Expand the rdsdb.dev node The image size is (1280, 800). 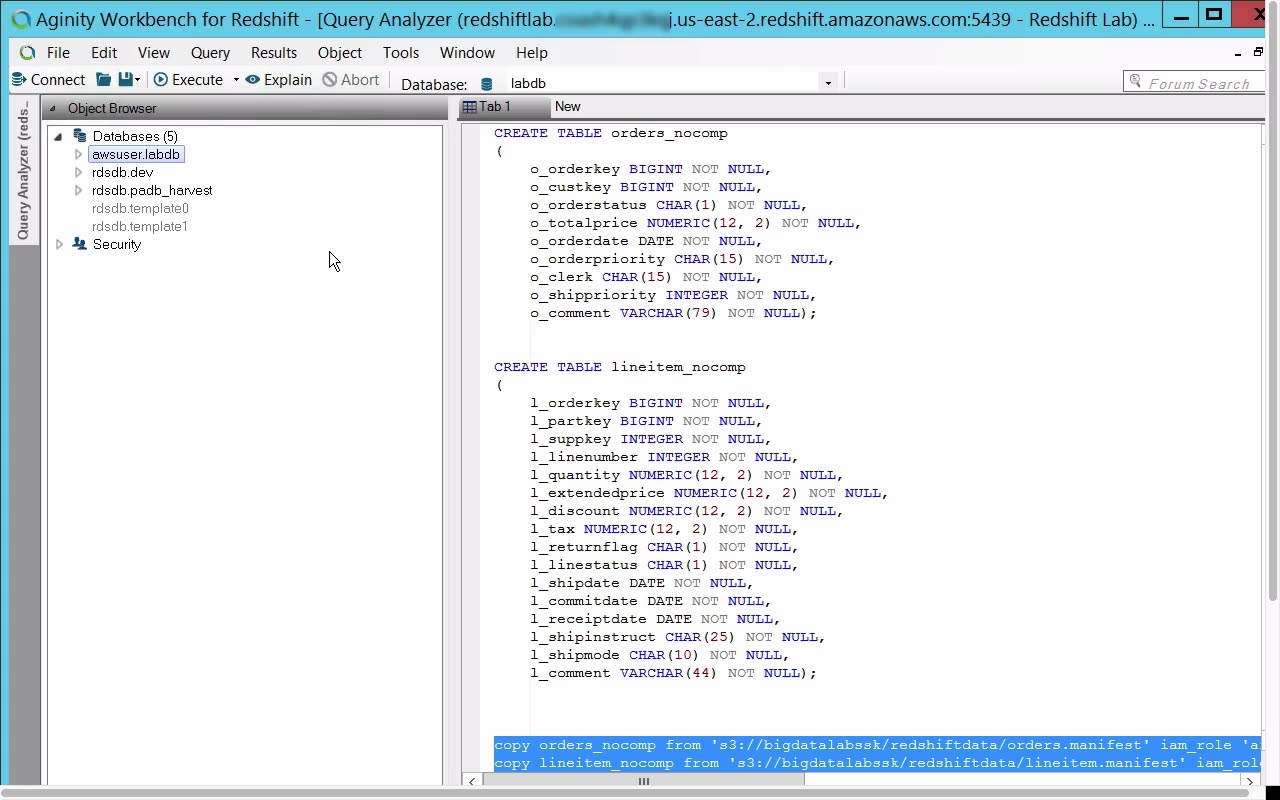point(78,173)
